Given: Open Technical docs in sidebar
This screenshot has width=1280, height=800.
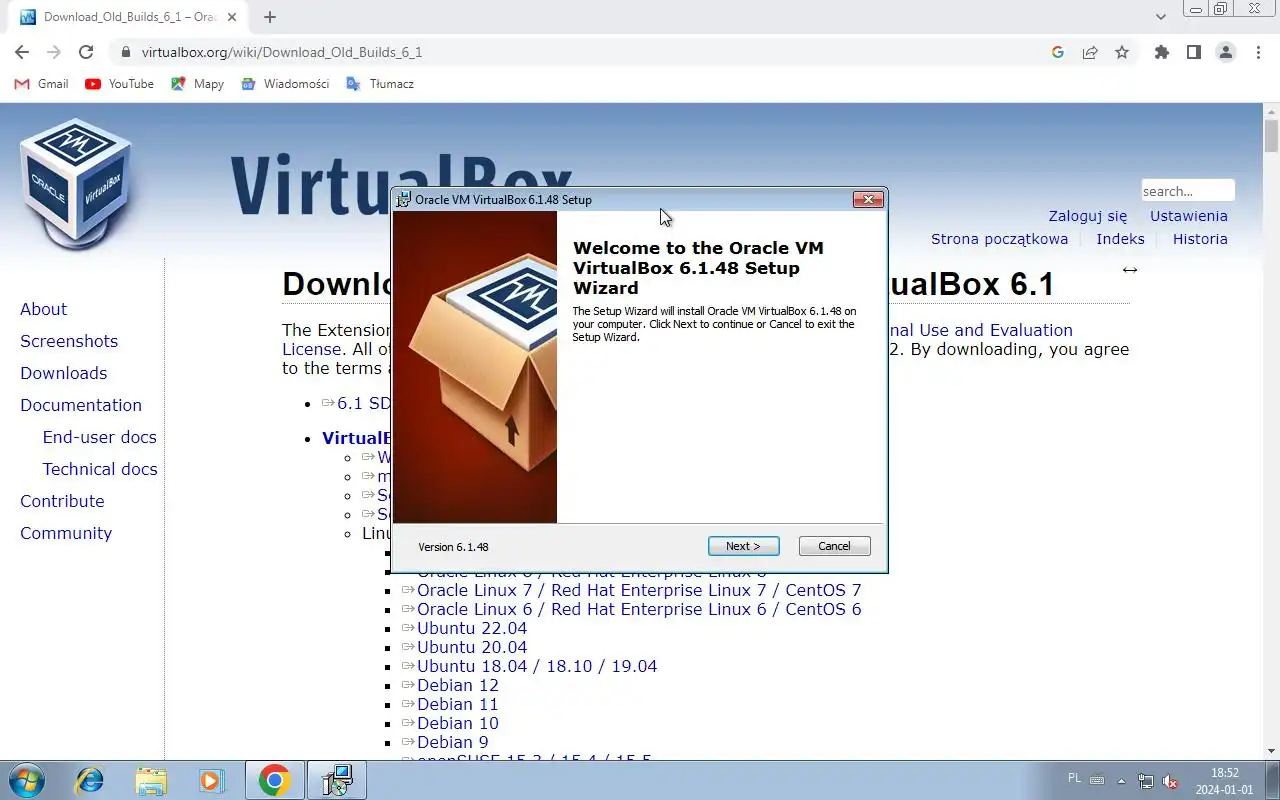Looking at the screenshot, I should tap(100, 469).
